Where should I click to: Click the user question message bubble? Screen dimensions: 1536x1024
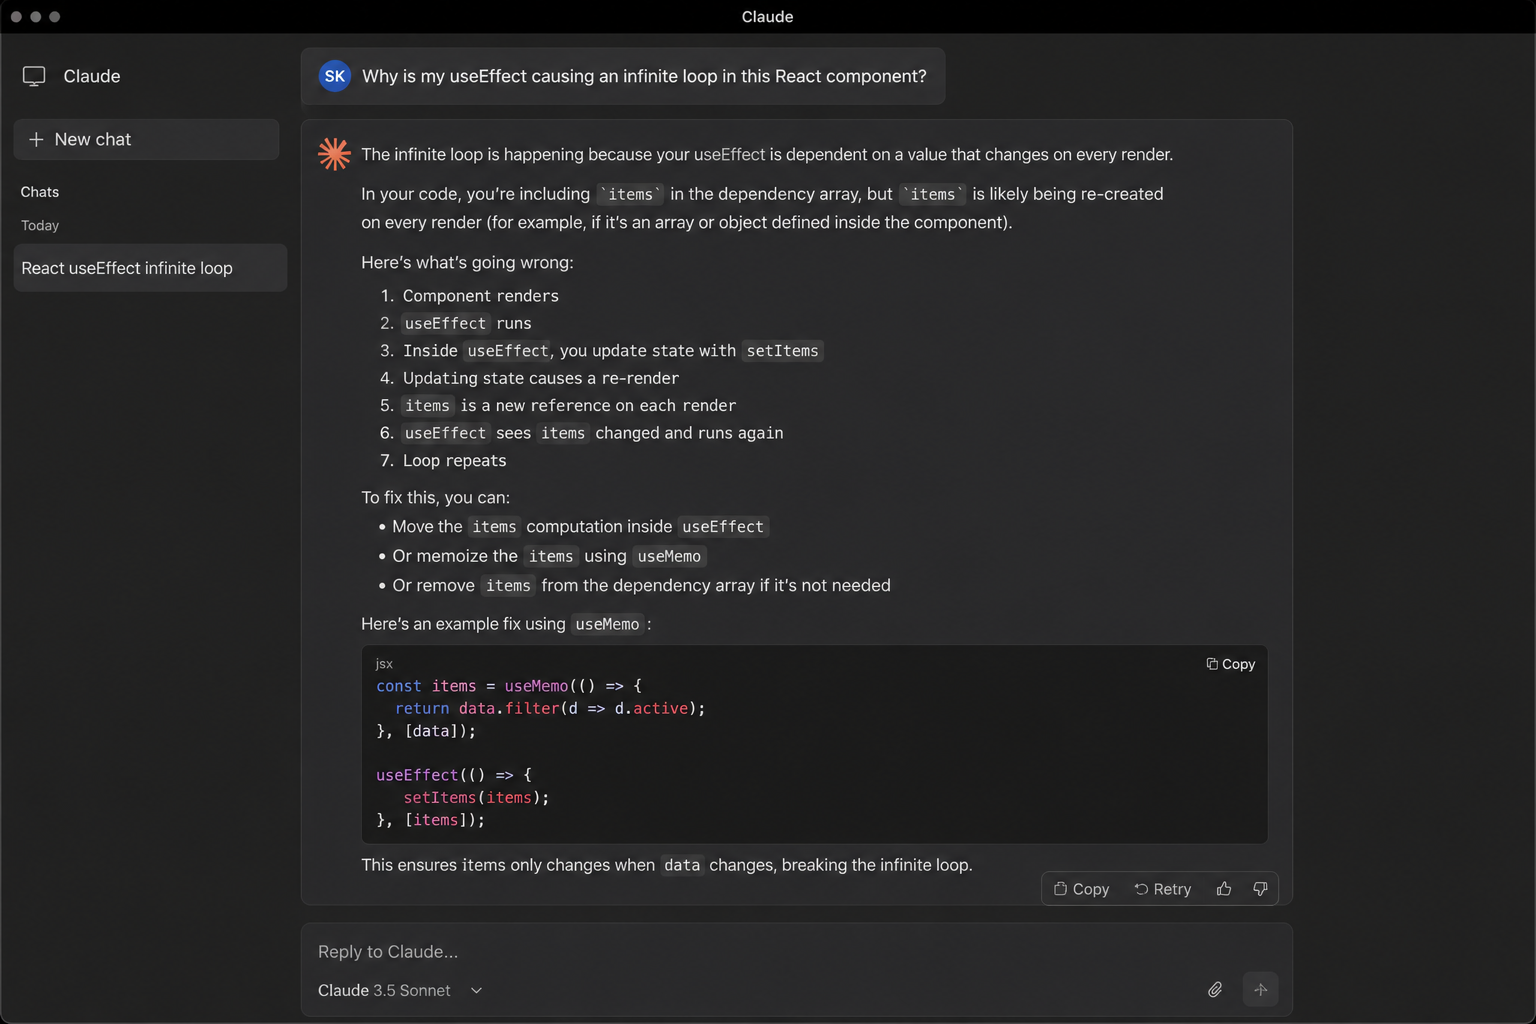tap(623, 76)
